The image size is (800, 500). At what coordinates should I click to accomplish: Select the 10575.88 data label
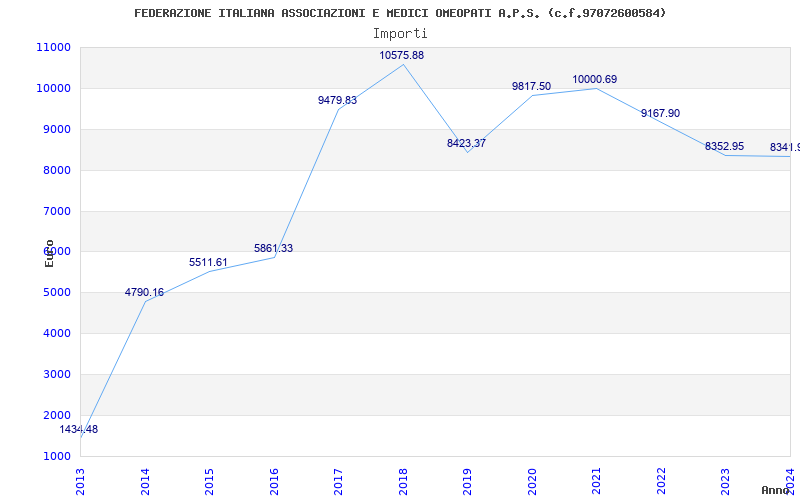pos(402,55)
